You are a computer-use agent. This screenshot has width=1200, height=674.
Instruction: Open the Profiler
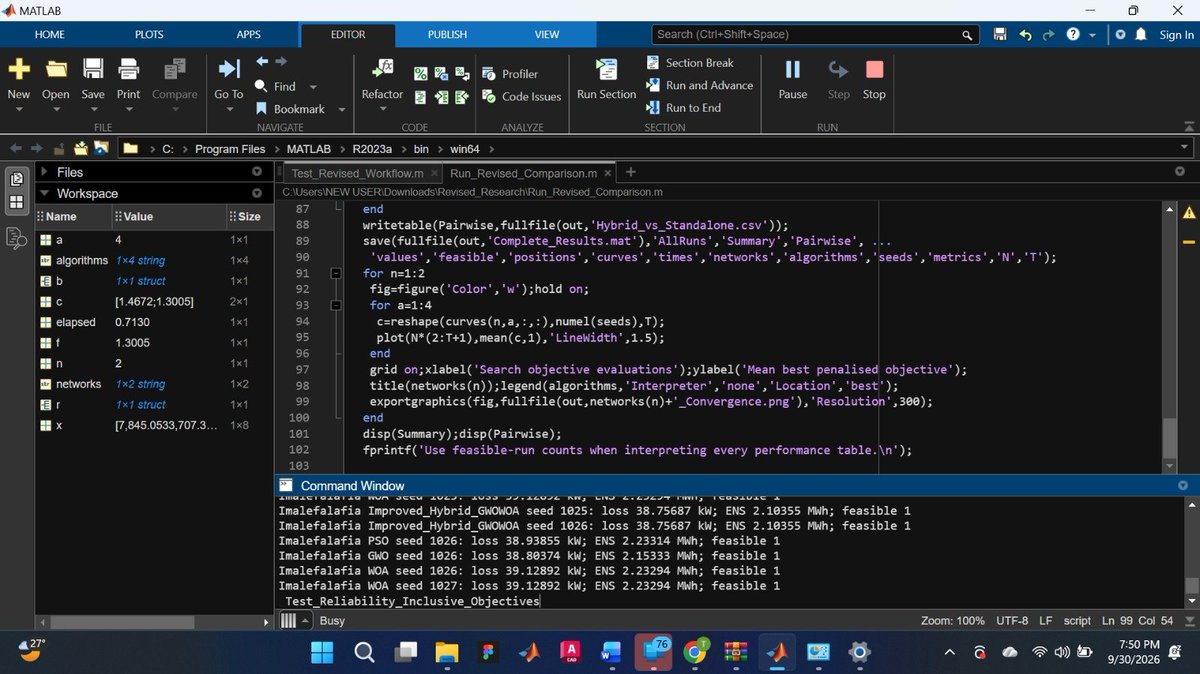click(510, 74)
